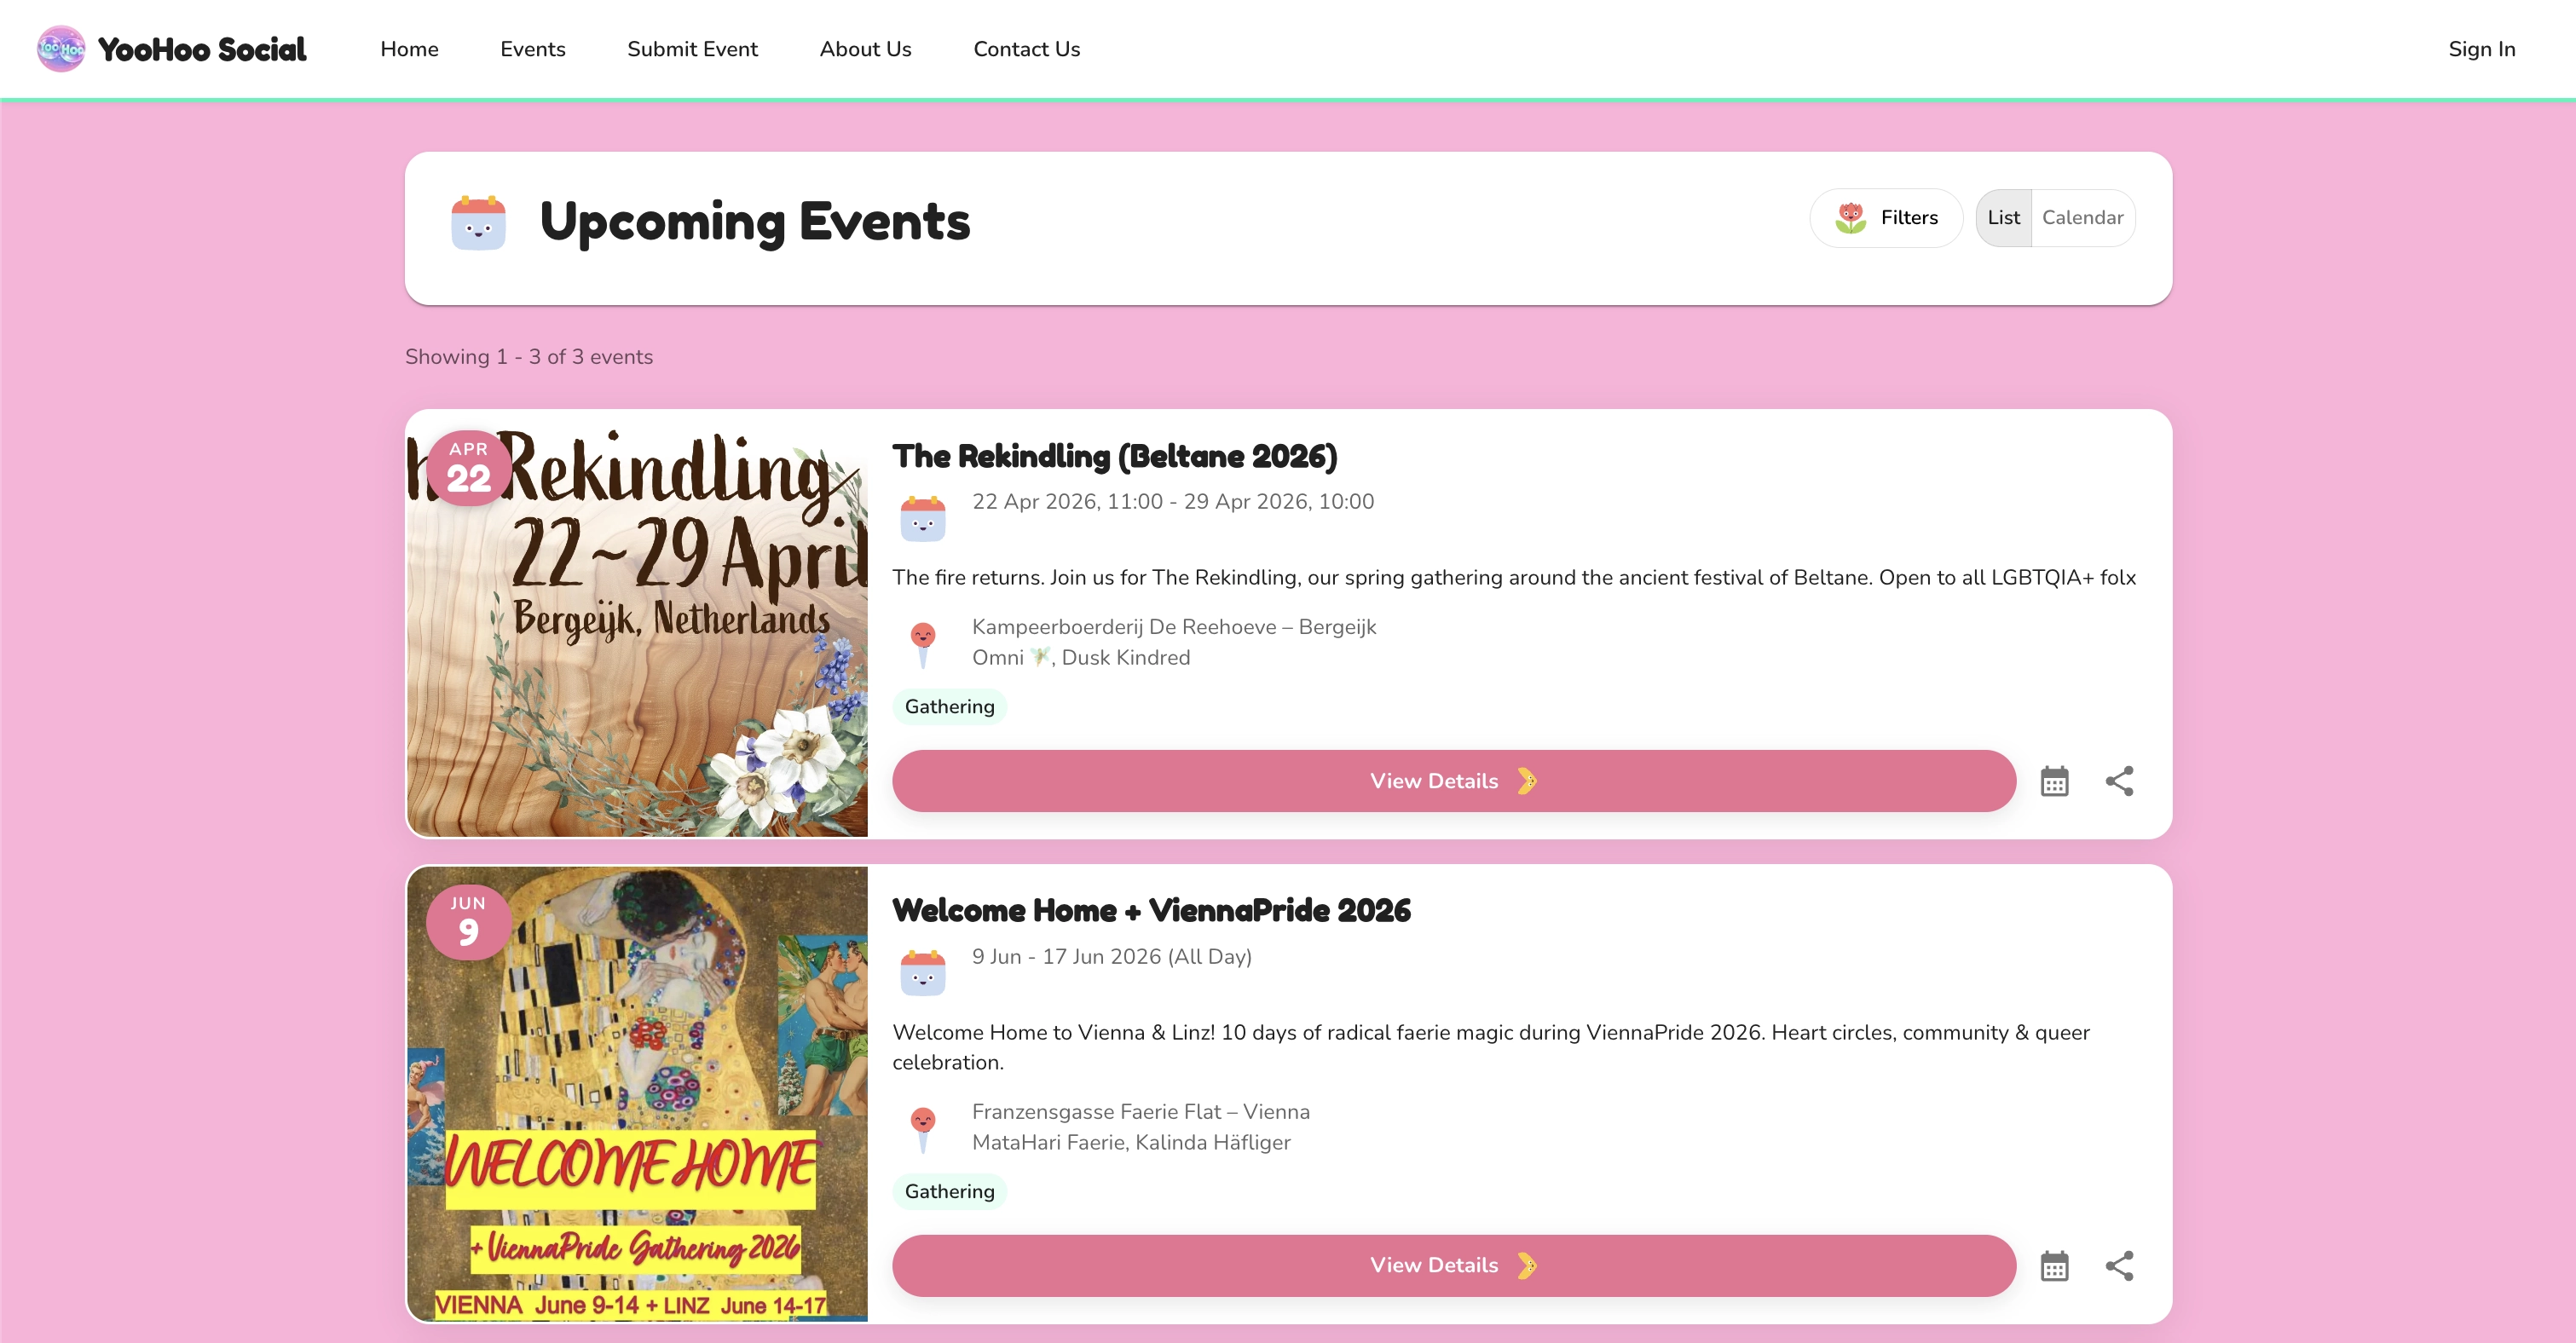2576x1343 pixels.
Task: Click the tulip icon in Filters
Action: pos(1850,218)
